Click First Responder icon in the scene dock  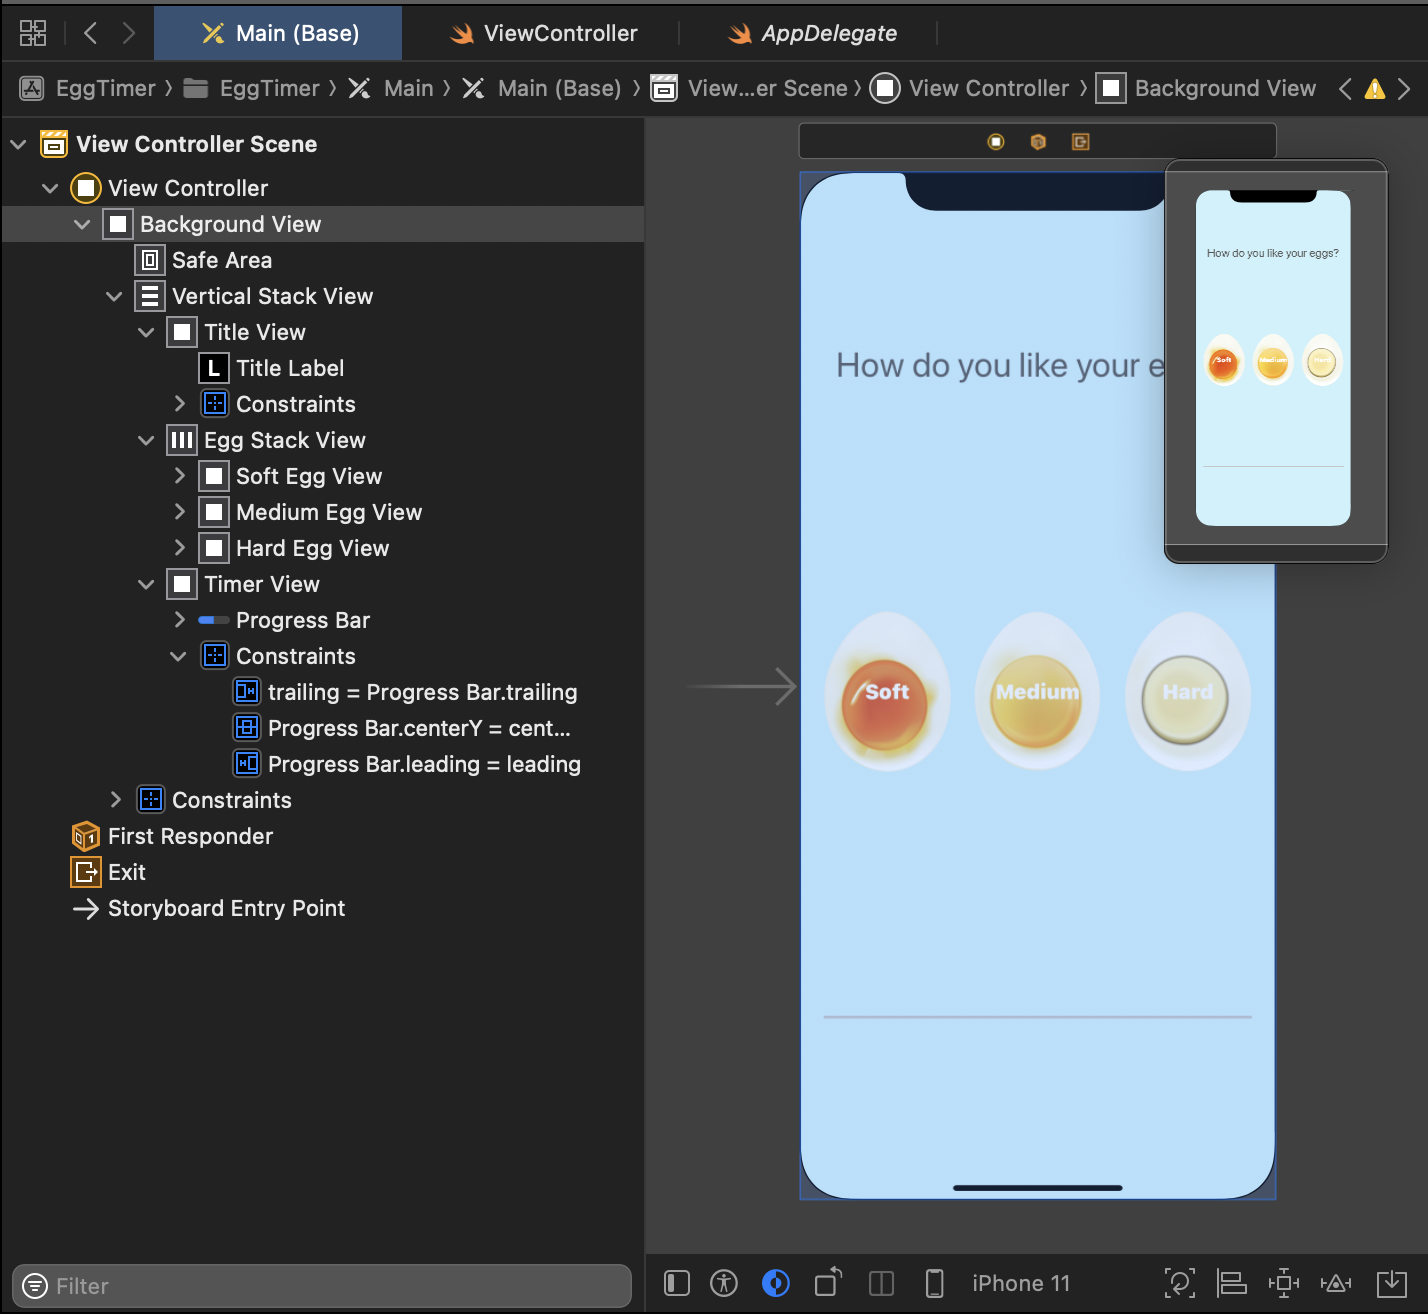pos(1038,142)
